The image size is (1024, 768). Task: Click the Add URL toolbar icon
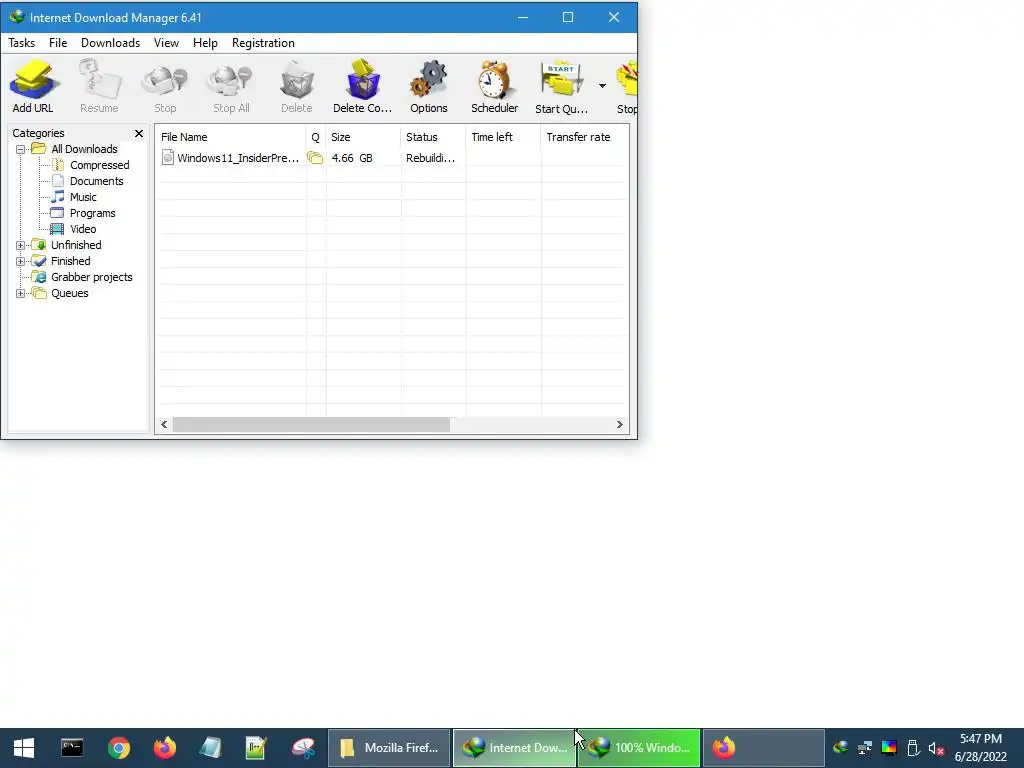tap(33, 87)
